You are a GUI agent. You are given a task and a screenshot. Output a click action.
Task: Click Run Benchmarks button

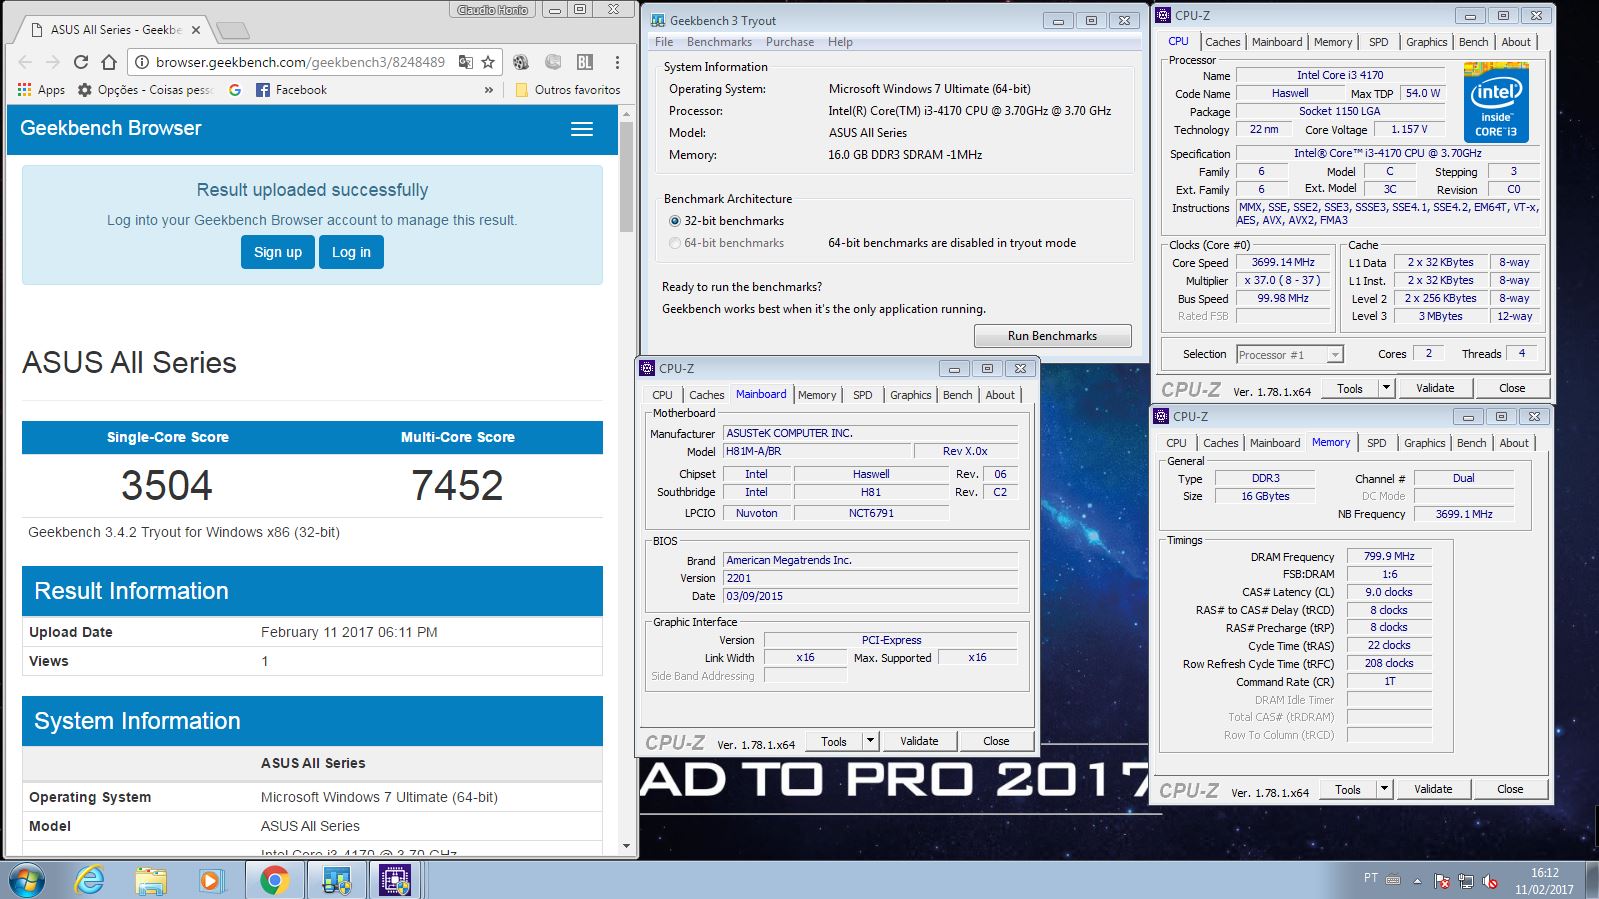point(1052,336)
